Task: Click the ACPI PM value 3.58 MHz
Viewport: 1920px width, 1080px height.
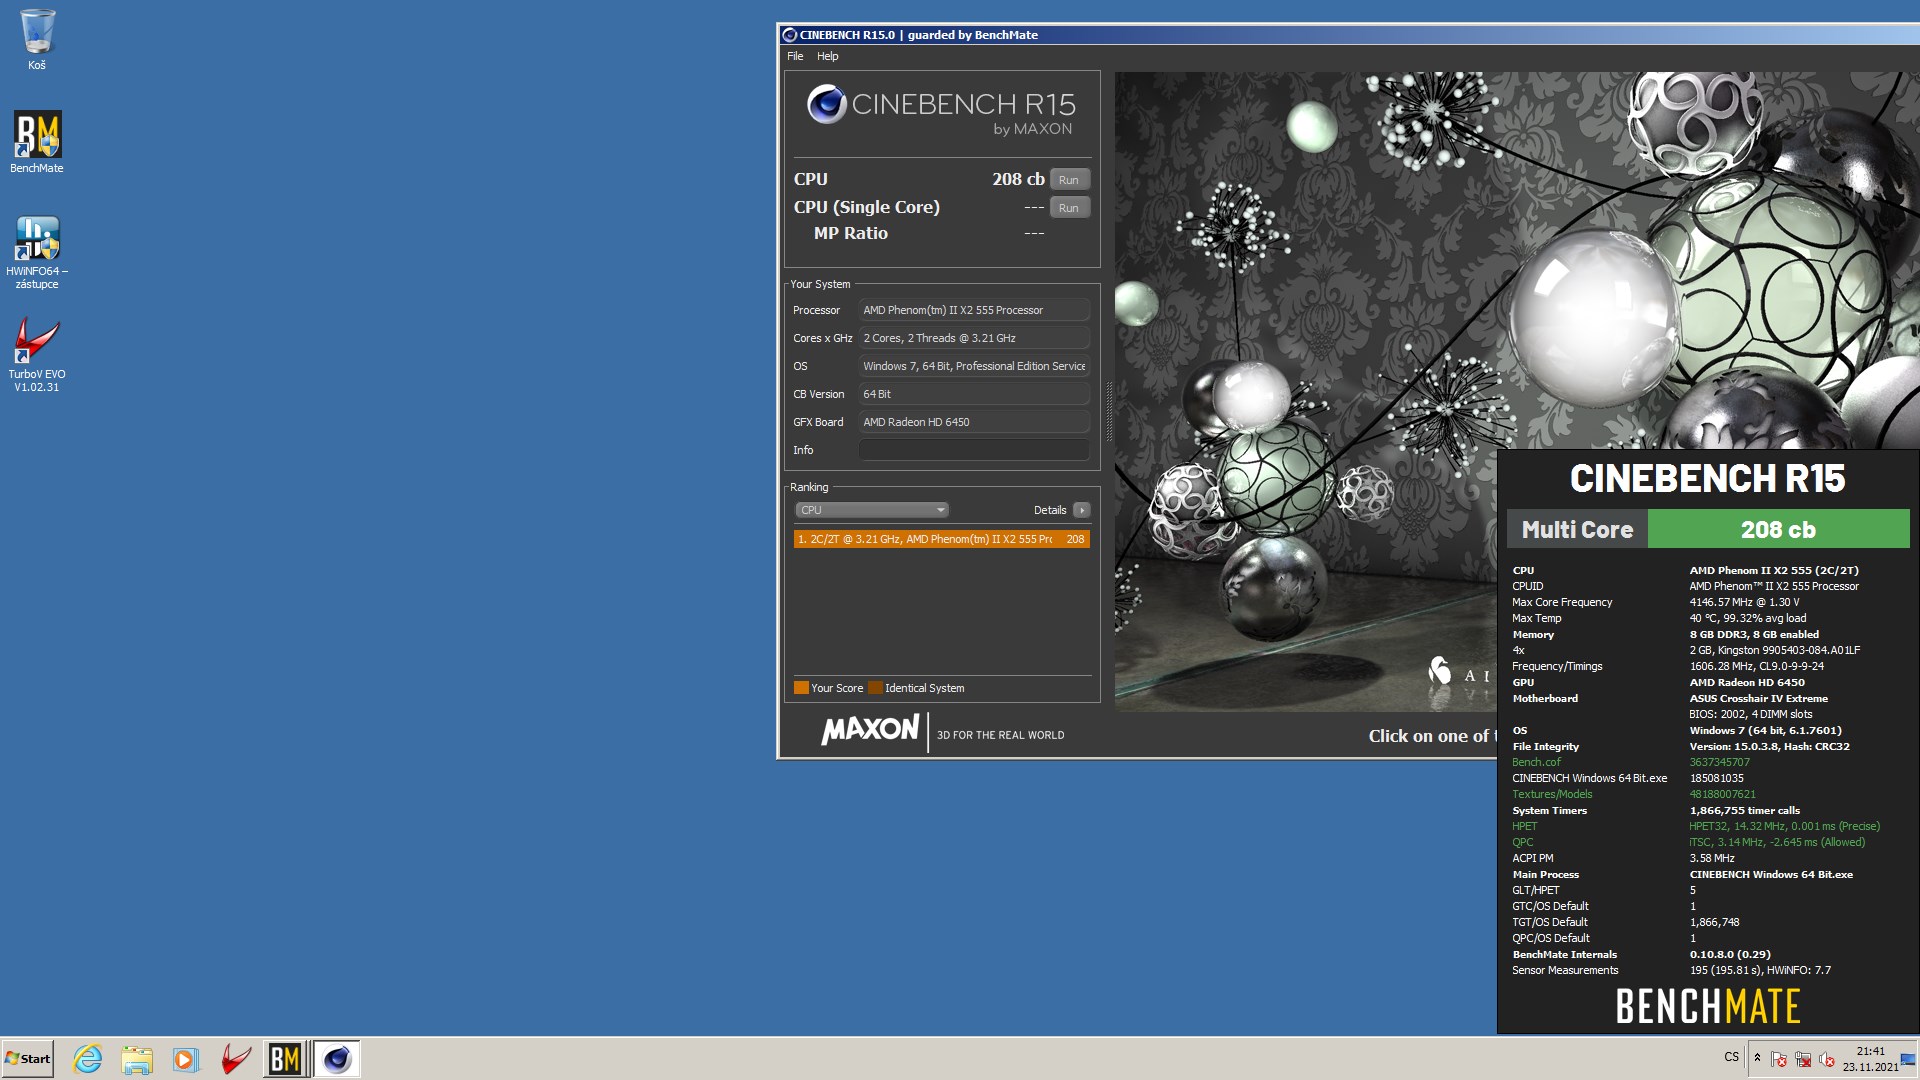Action: pyautogui.click(x=1712, y=858)
